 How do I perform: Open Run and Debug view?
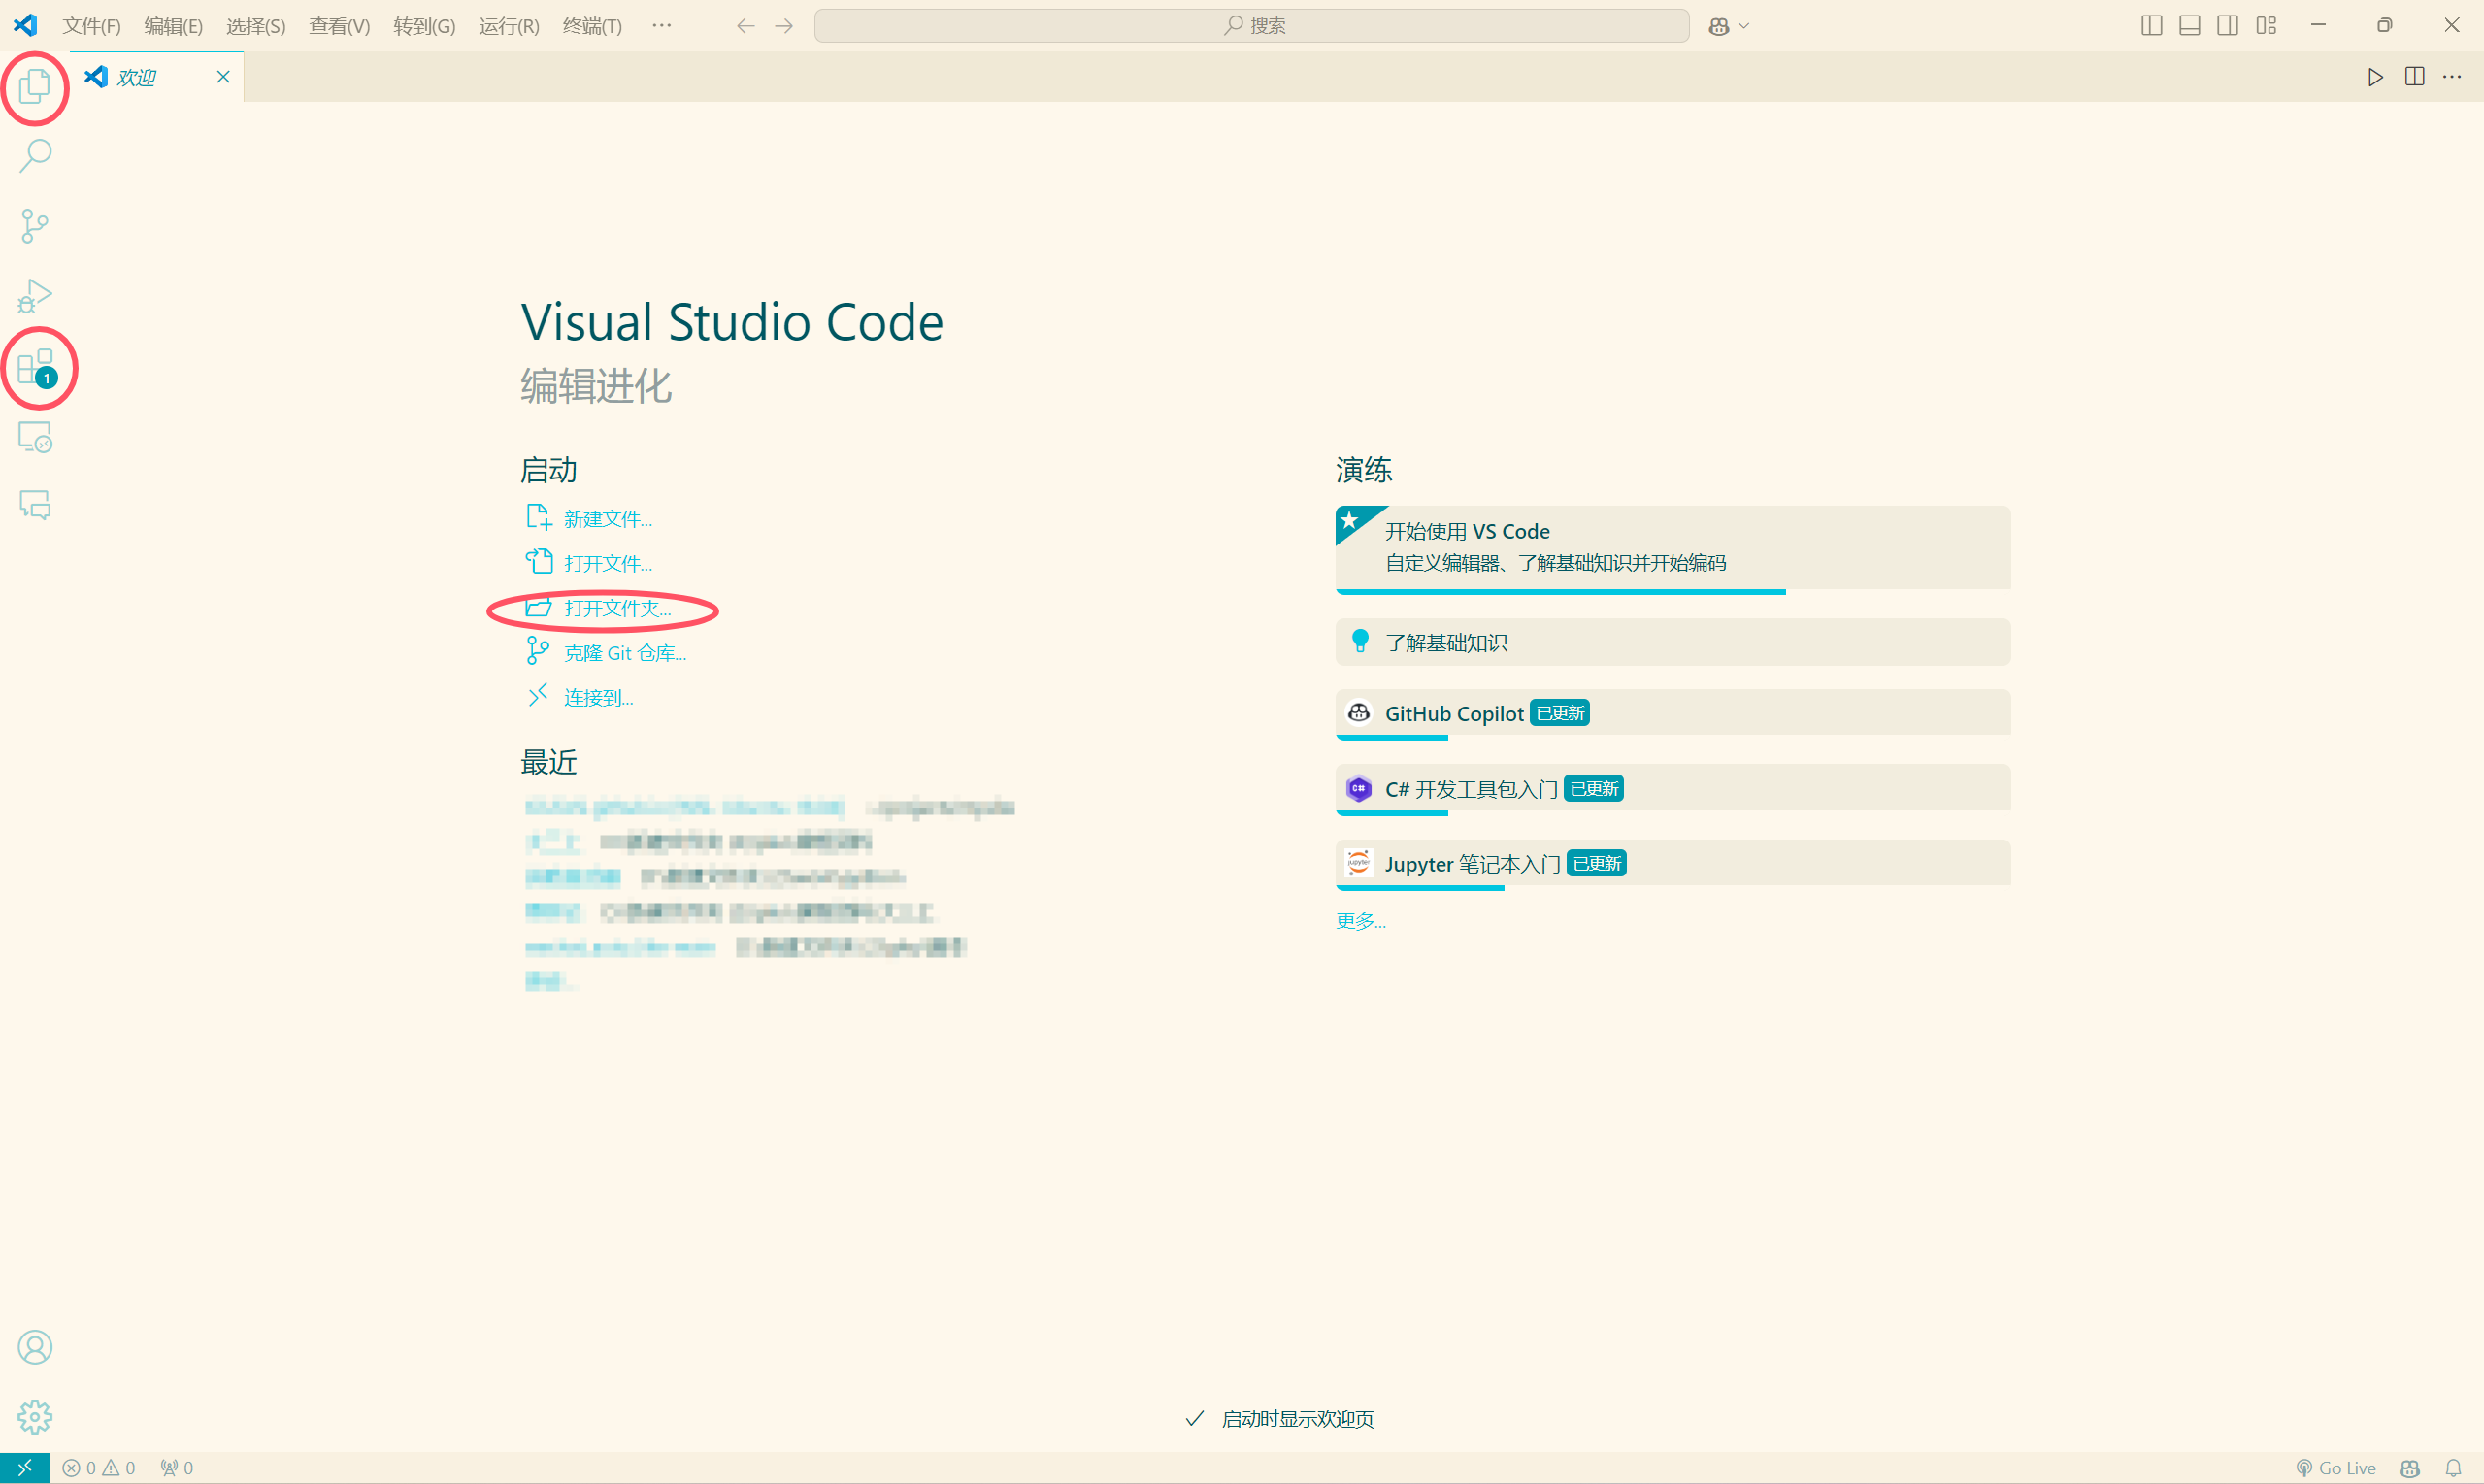point(35,296)
